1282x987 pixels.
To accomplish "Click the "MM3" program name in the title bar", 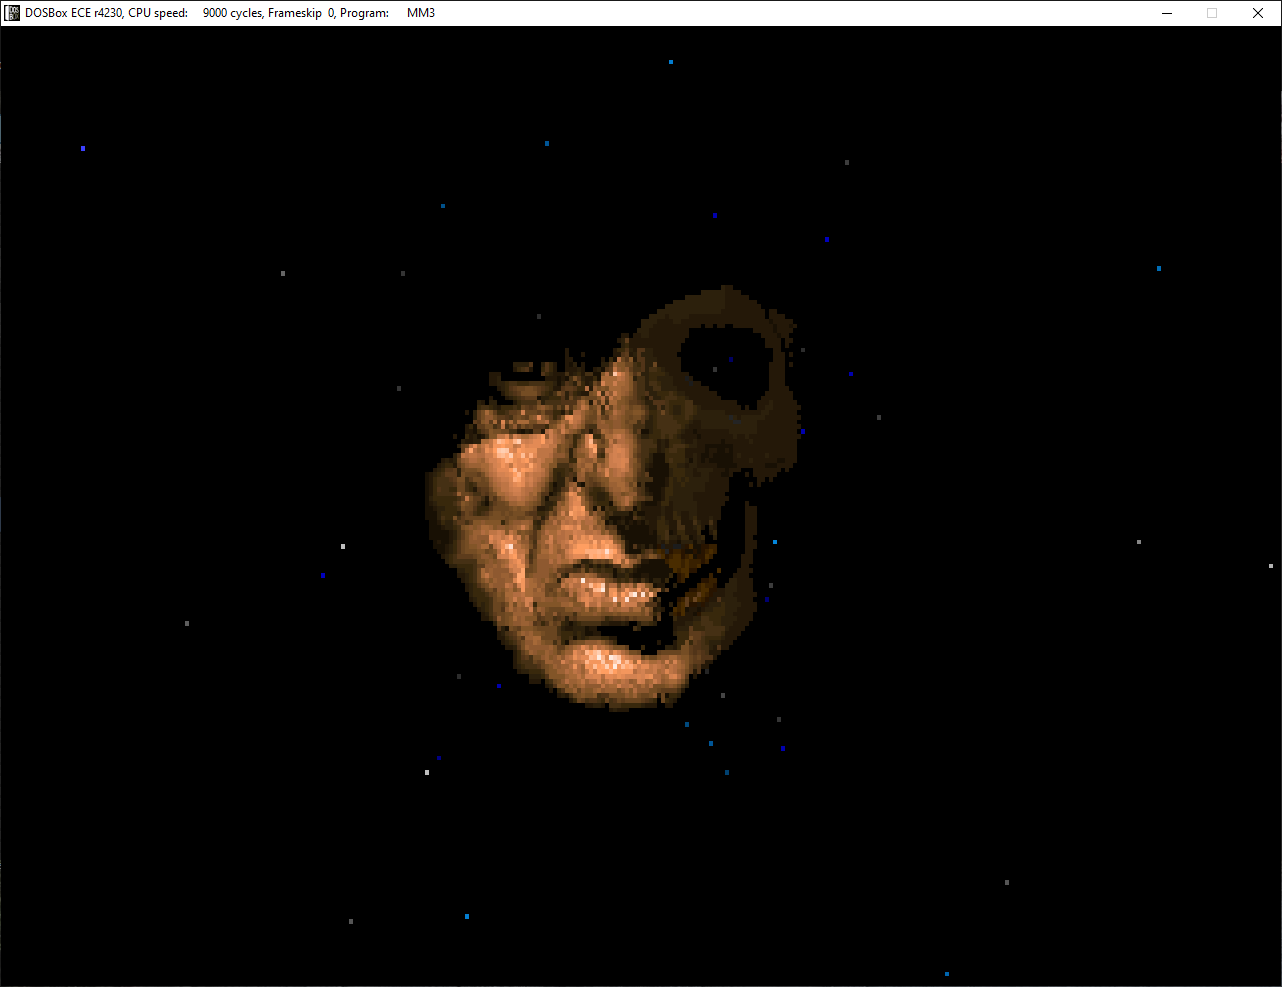I will pos(421,13).
